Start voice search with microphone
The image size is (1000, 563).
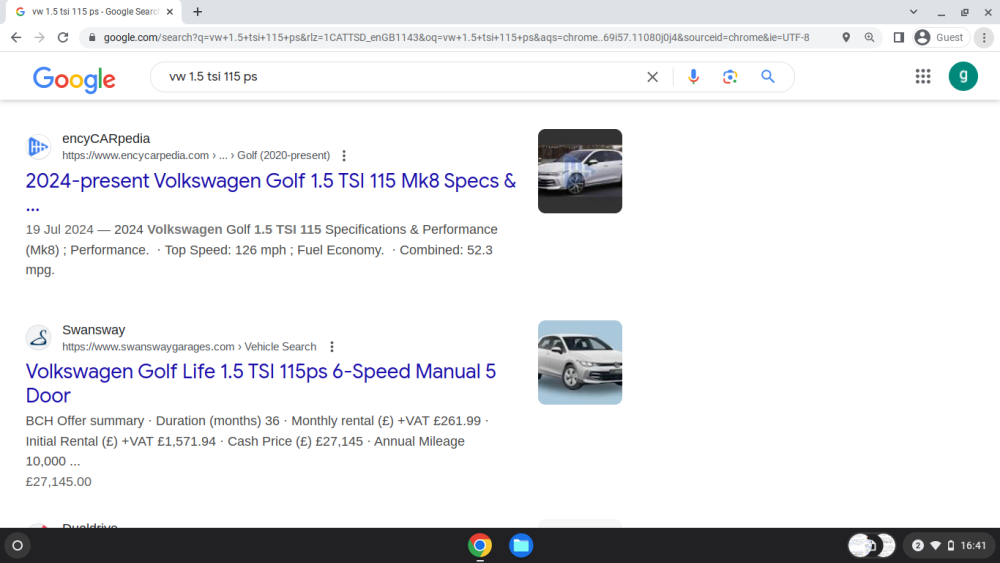pyautogui.click(x=693, y=77)
